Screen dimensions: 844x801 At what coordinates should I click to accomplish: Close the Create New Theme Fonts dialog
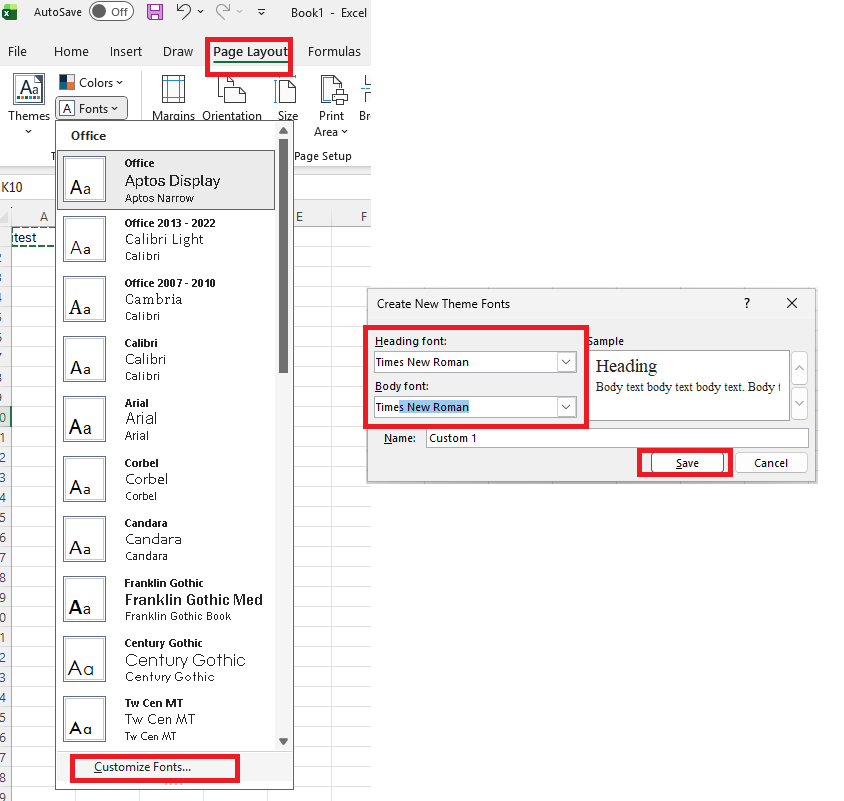[792, 304]
